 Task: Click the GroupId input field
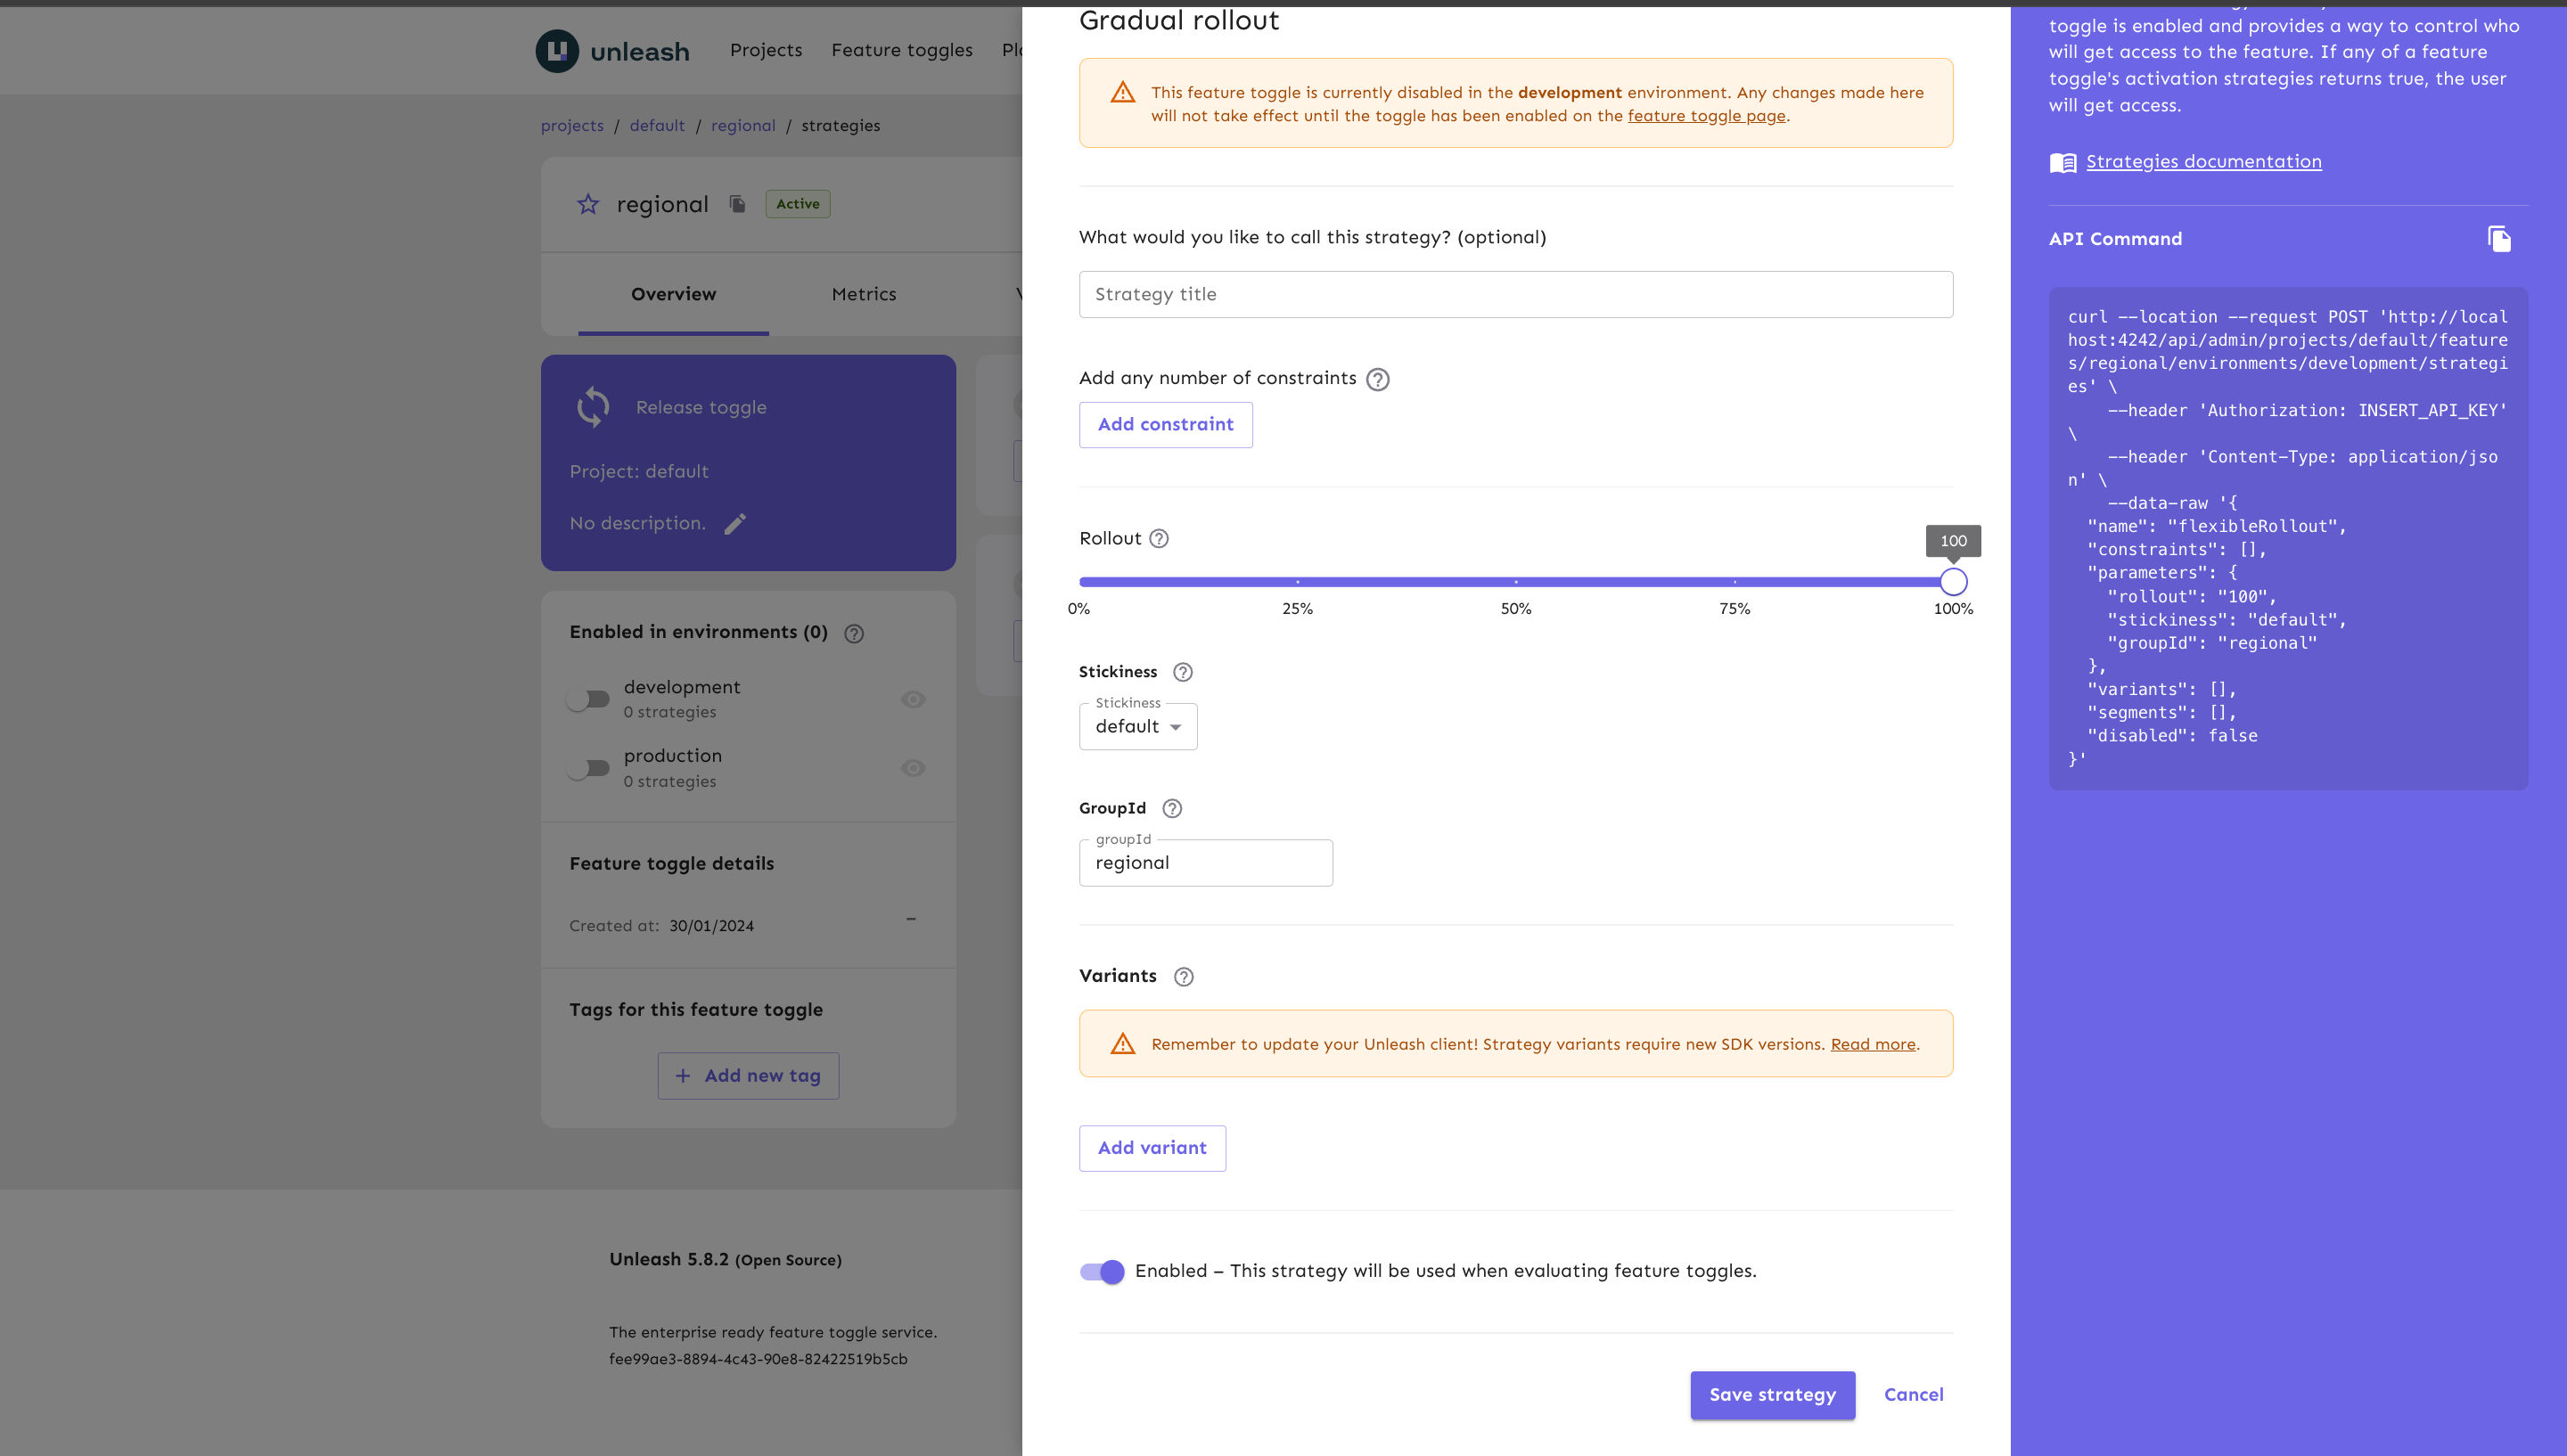point(1204,862)
